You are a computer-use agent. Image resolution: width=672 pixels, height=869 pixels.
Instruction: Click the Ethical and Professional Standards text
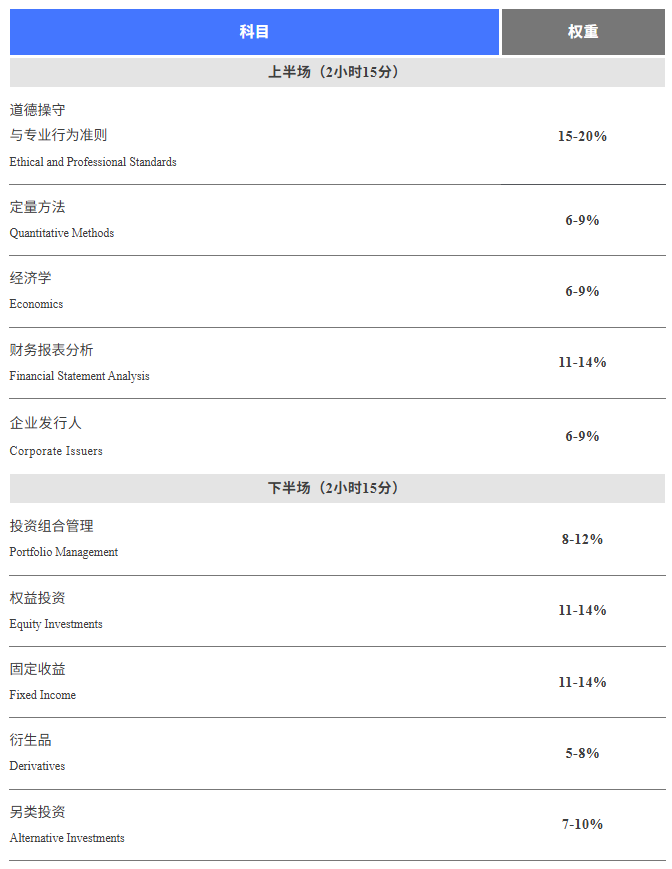pos(93,162)
